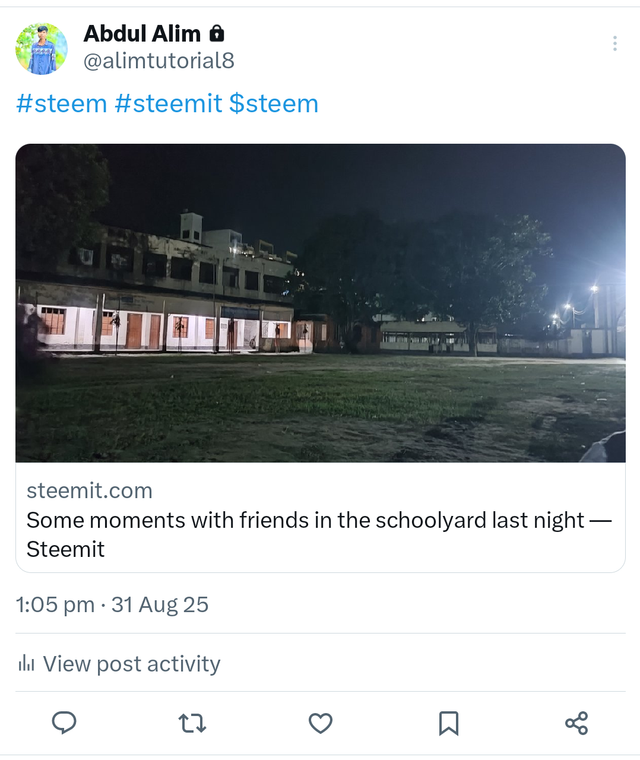Click Abdul Alim's profile avatar
Screen dimensions: 640x760
click(x=41, y=49)
